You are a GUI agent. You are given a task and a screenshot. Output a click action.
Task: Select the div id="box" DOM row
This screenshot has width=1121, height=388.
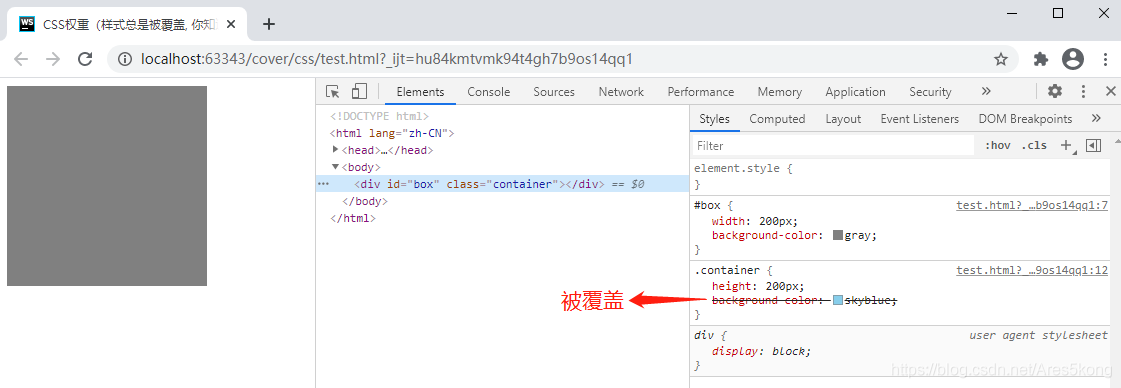(503, 184)
